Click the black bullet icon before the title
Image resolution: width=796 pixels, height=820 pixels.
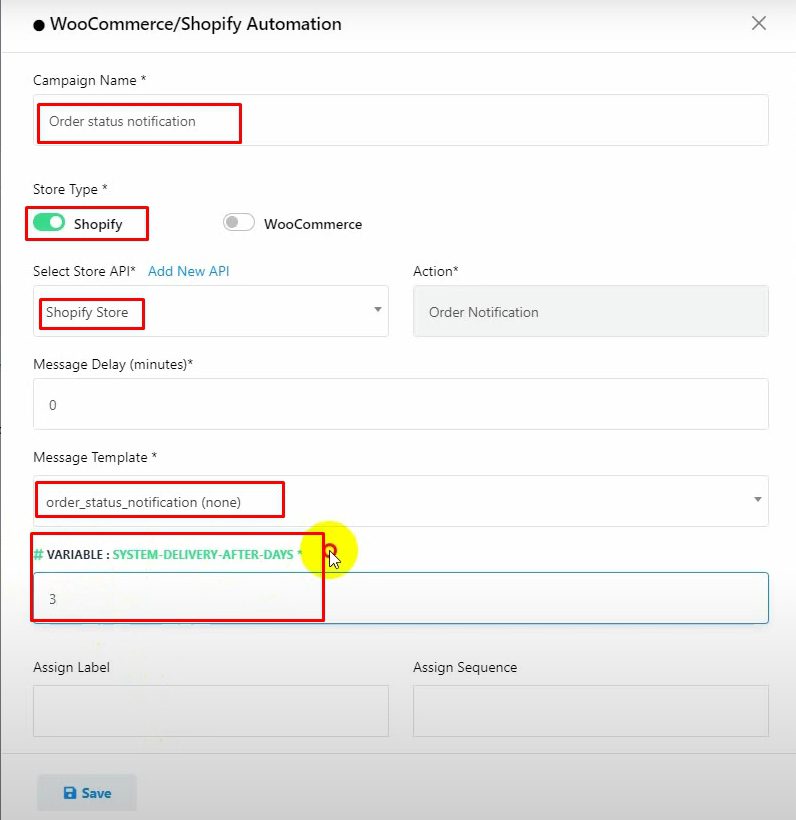(39, 24)
